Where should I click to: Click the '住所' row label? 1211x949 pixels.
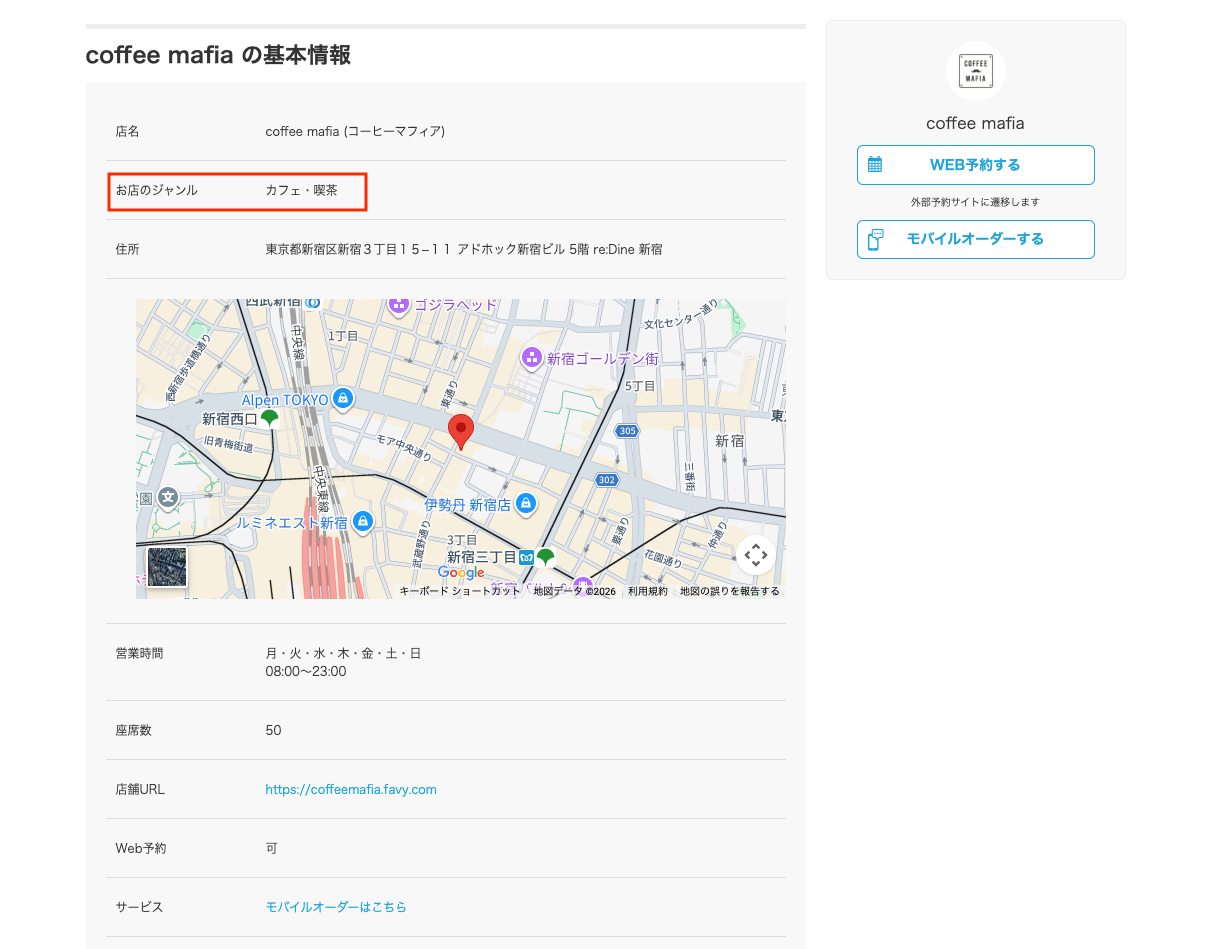click(127, 249)
